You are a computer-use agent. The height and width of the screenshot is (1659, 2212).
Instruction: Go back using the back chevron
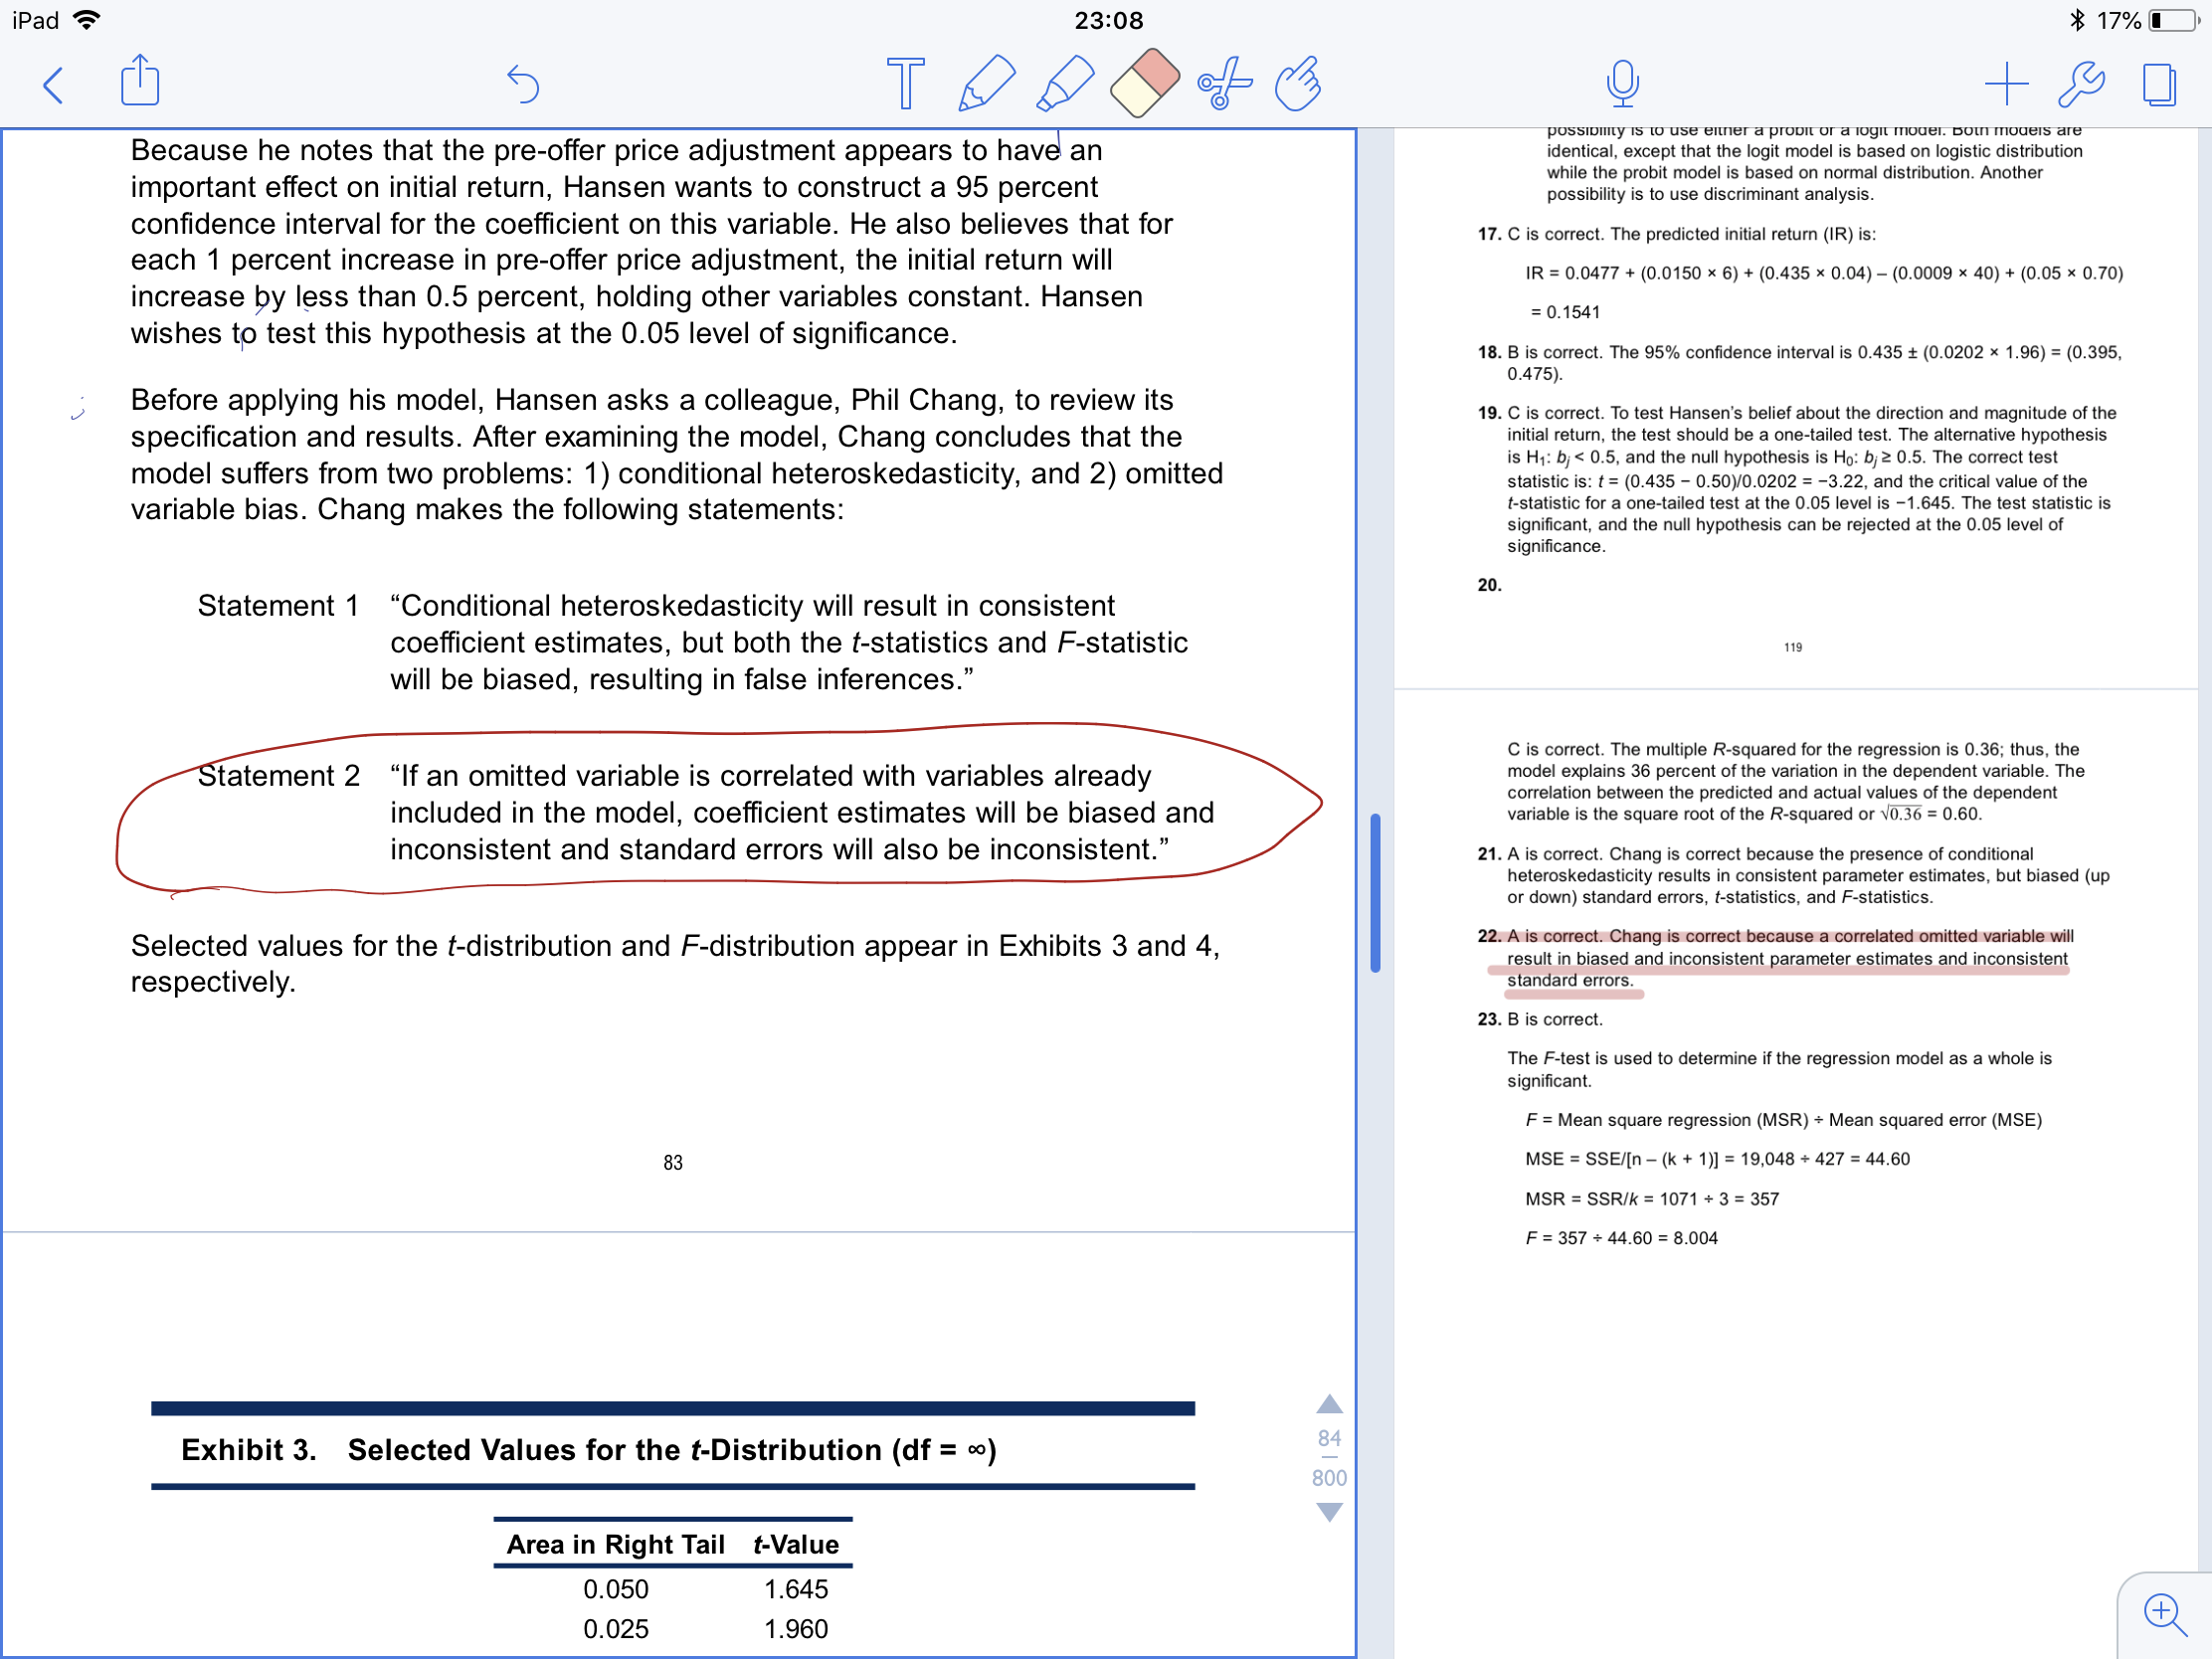[54, 85]
